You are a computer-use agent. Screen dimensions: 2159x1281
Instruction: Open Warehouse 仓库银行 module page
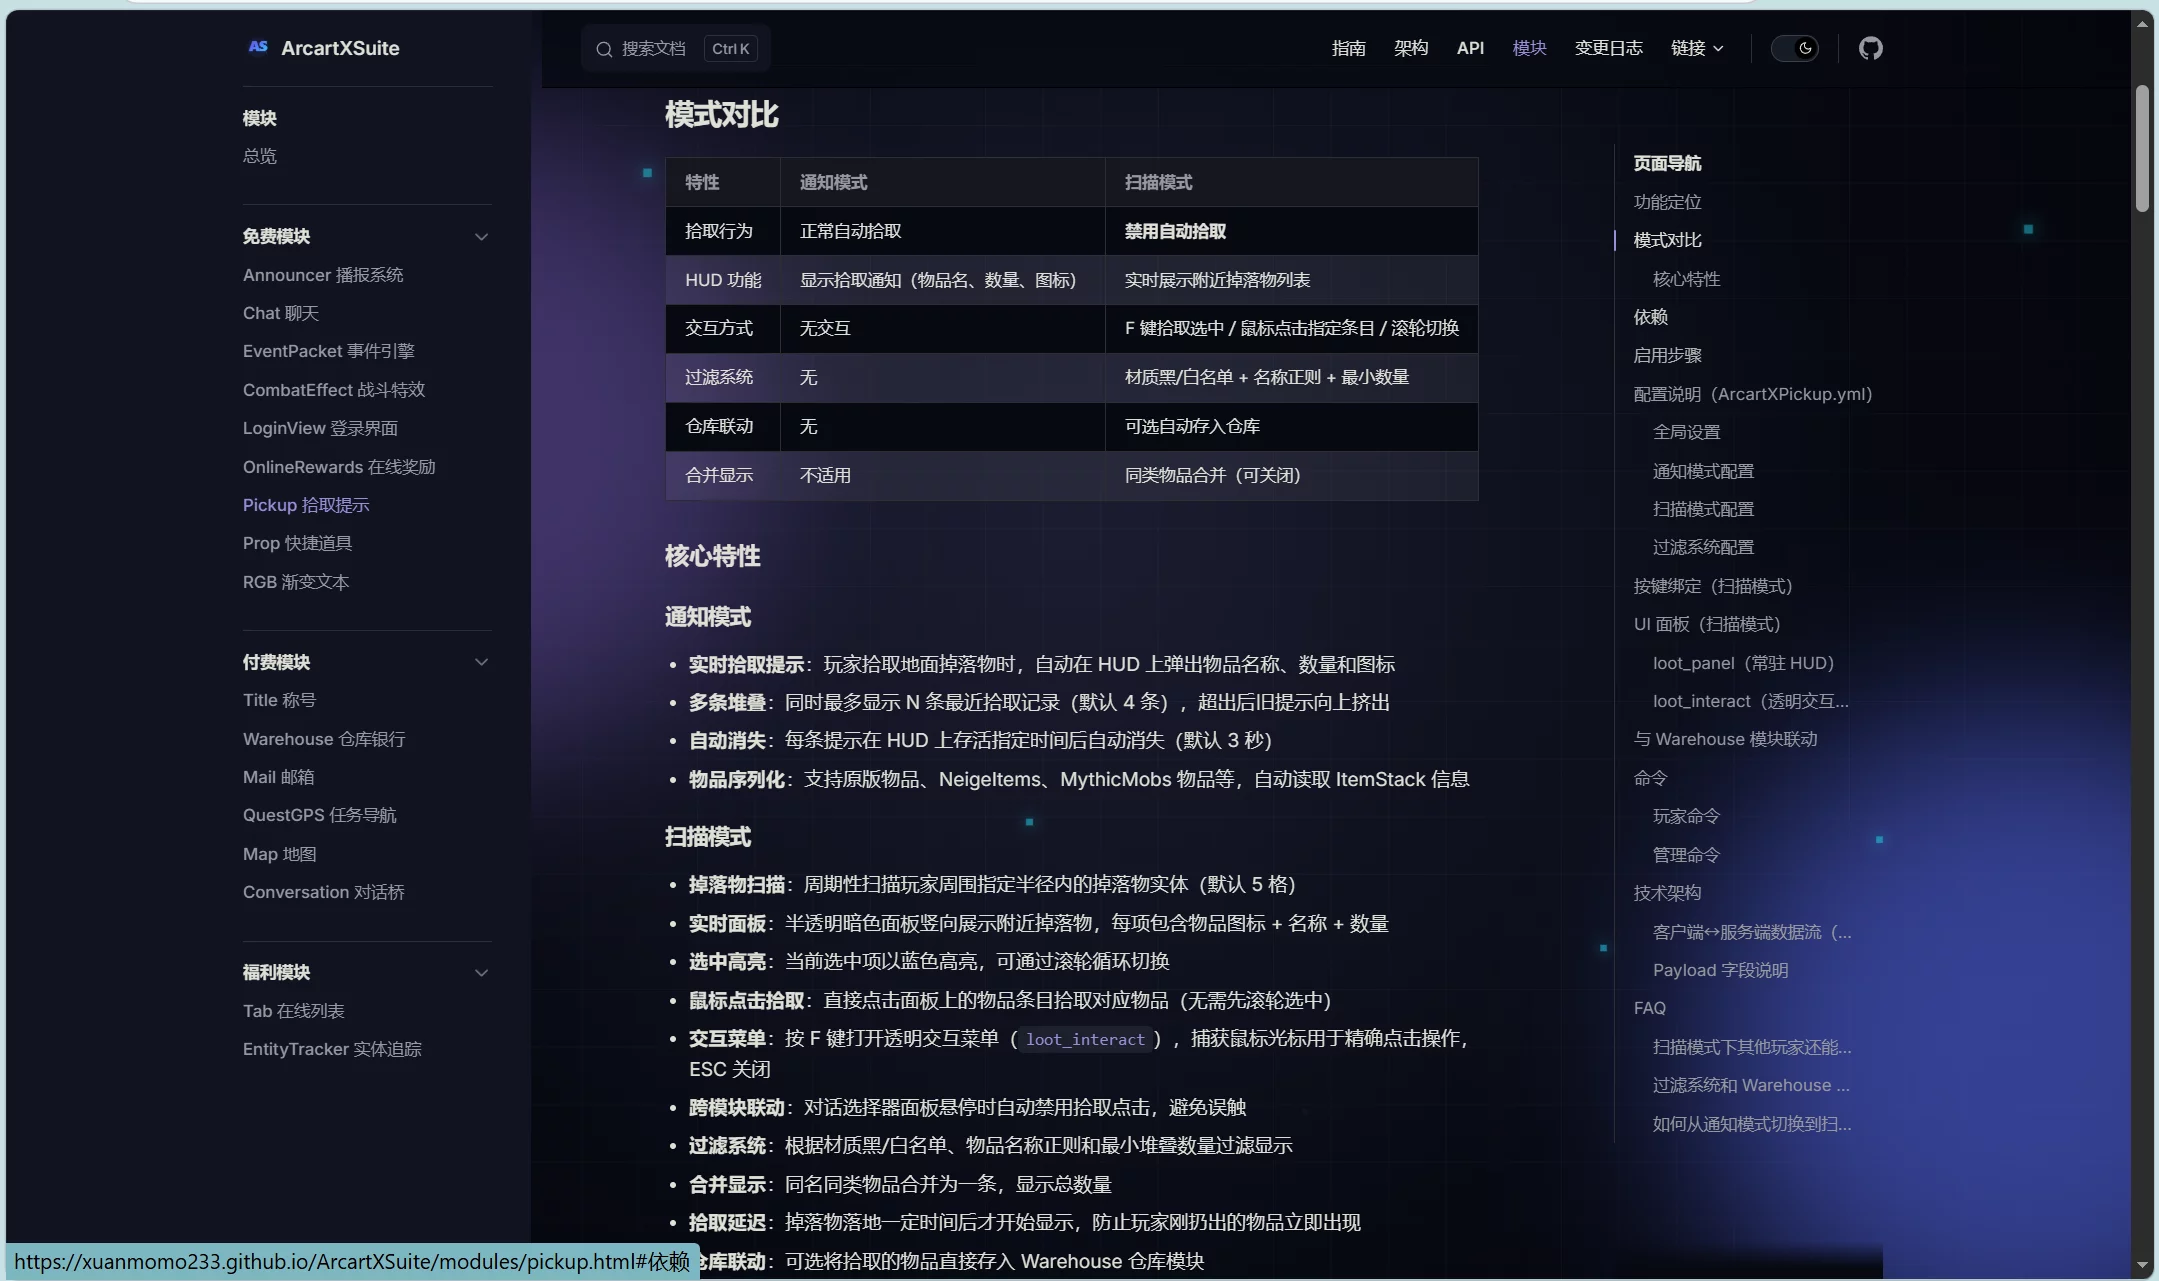[324, 739]
